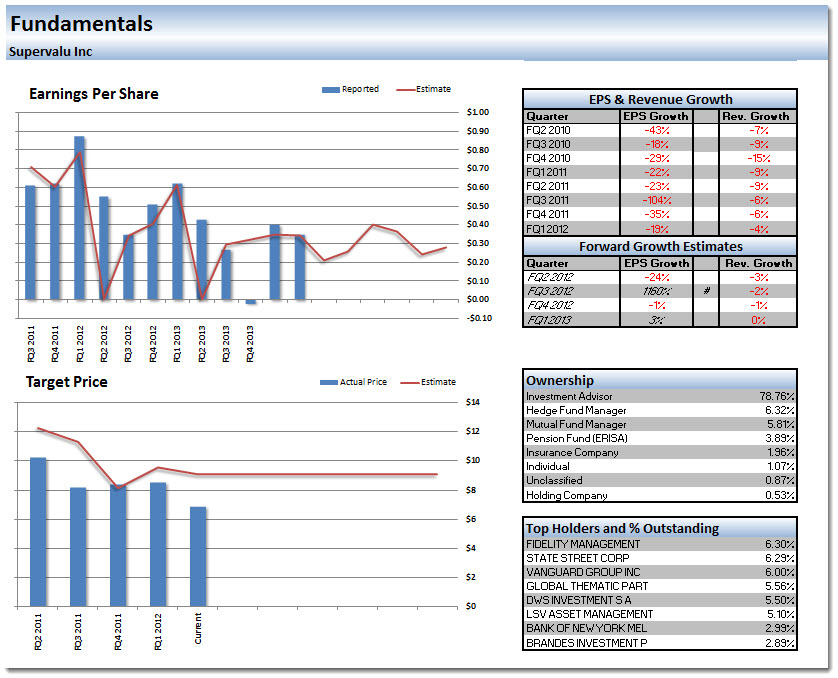Select the FQ2 2011 actual price bar
The height and width of the screenshot is (678, 838).
pos(38,532)
